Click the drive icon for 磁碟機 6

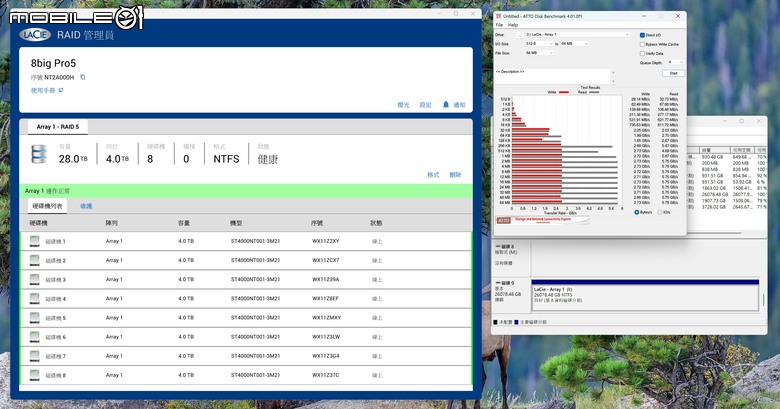coord(34,337)
